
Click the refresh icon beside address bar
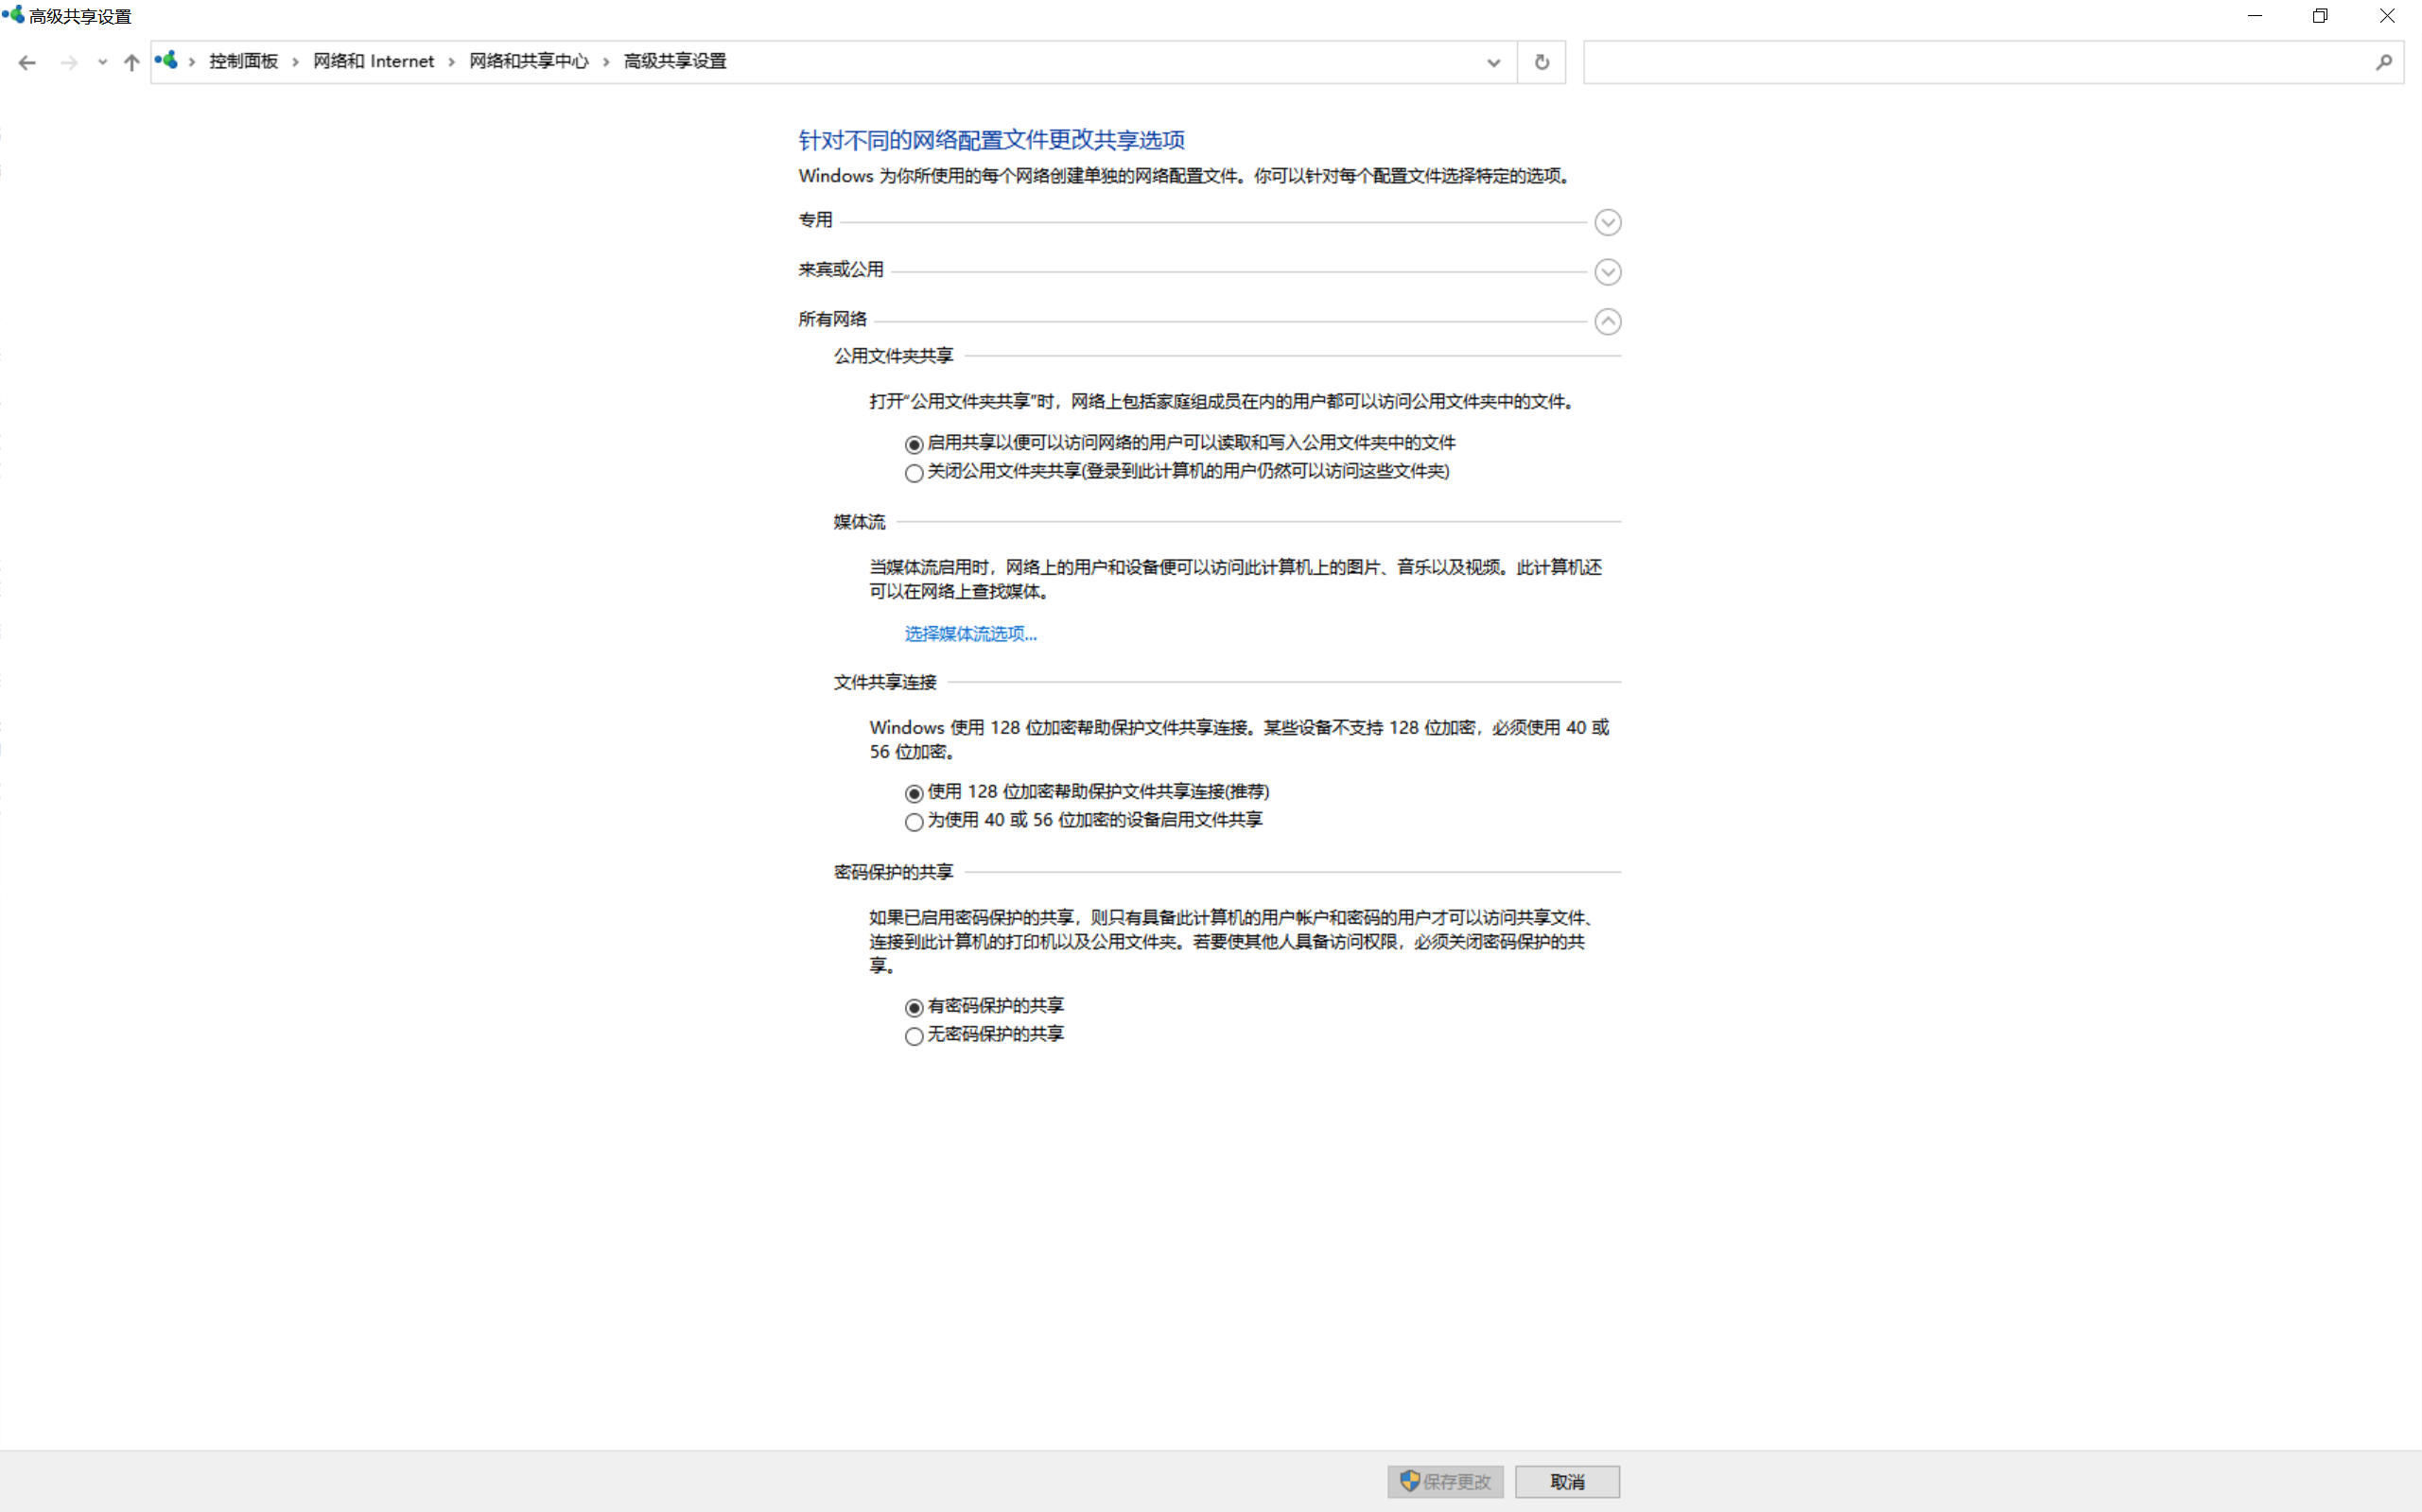point(1541,62)
